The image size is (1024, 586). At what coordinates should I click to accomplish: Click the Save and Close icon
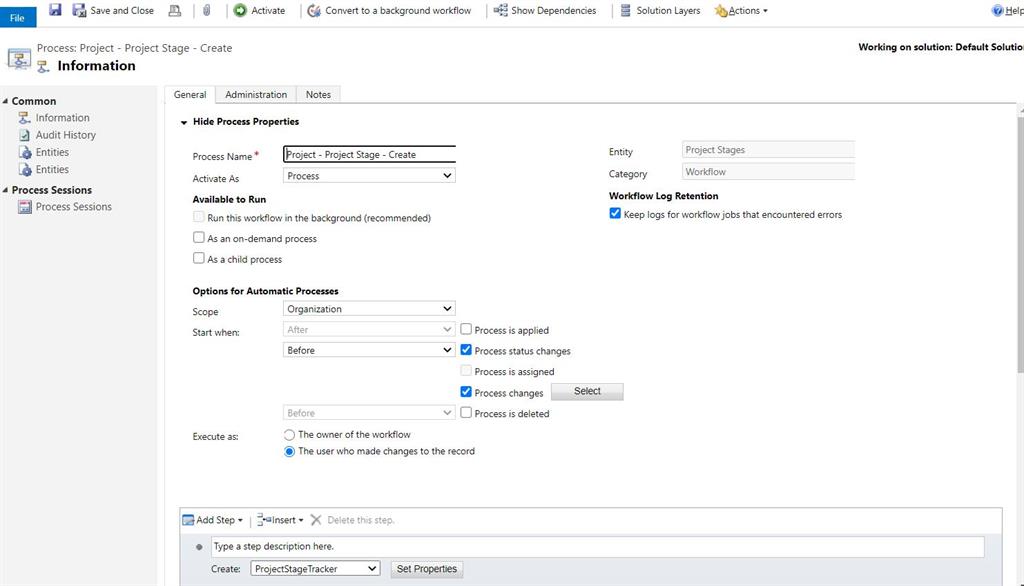click(79, 10)
